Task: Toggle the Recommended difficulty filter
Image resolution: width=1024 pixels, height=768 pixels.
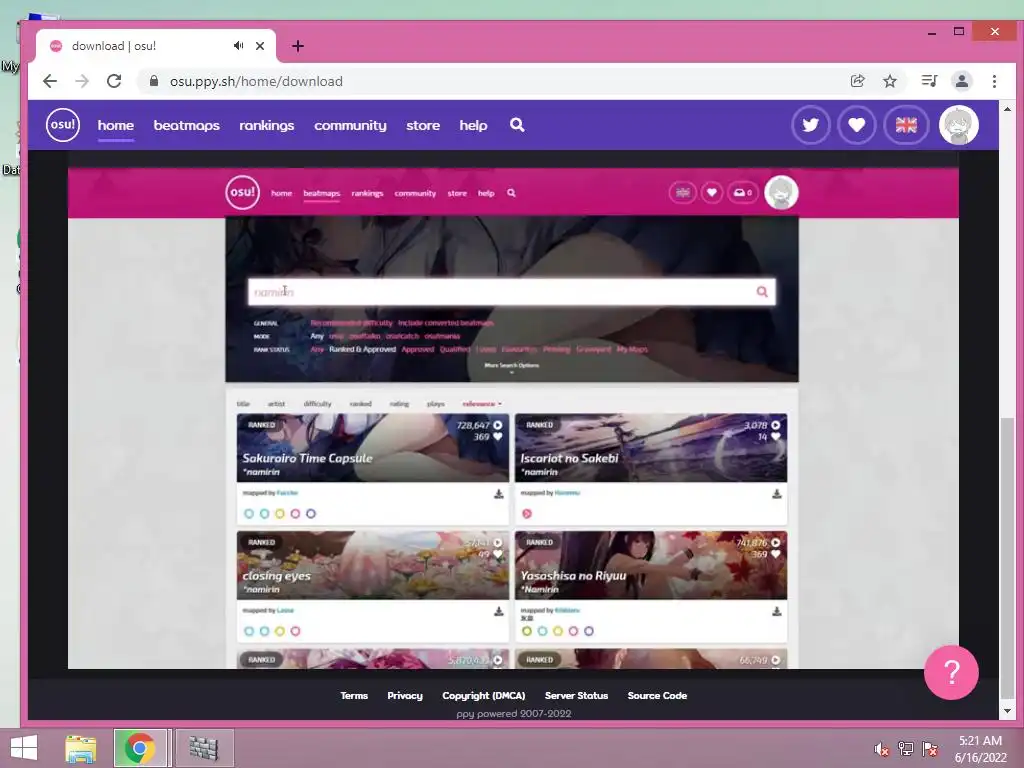Action: [351, 323]
